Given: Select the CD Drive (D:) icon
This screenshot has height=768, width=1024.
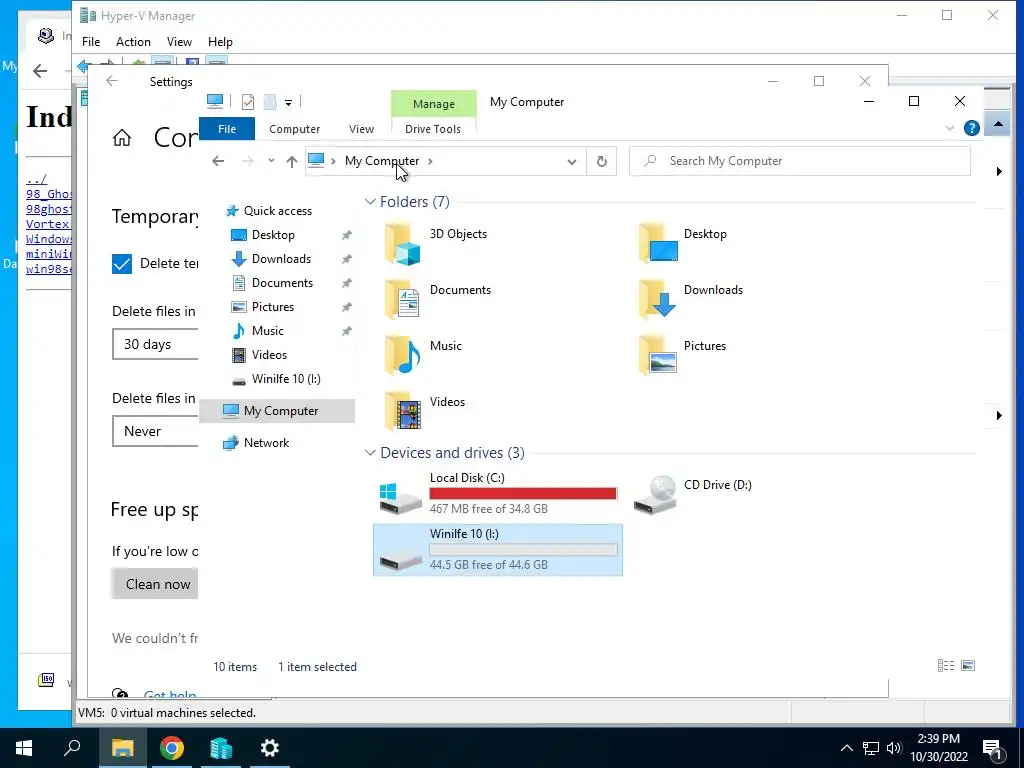Looking at the screenshot, I should (654, 494).
